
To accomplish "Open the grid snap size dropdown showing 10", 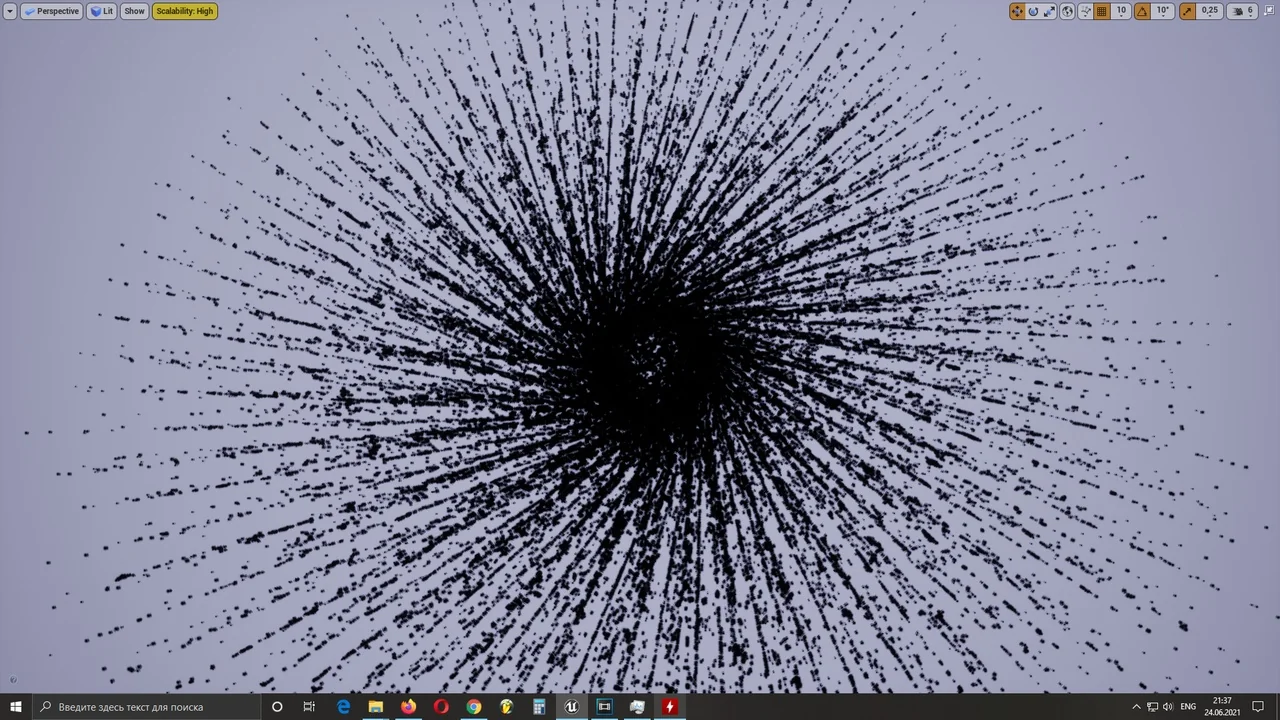I will point(1121,11).
